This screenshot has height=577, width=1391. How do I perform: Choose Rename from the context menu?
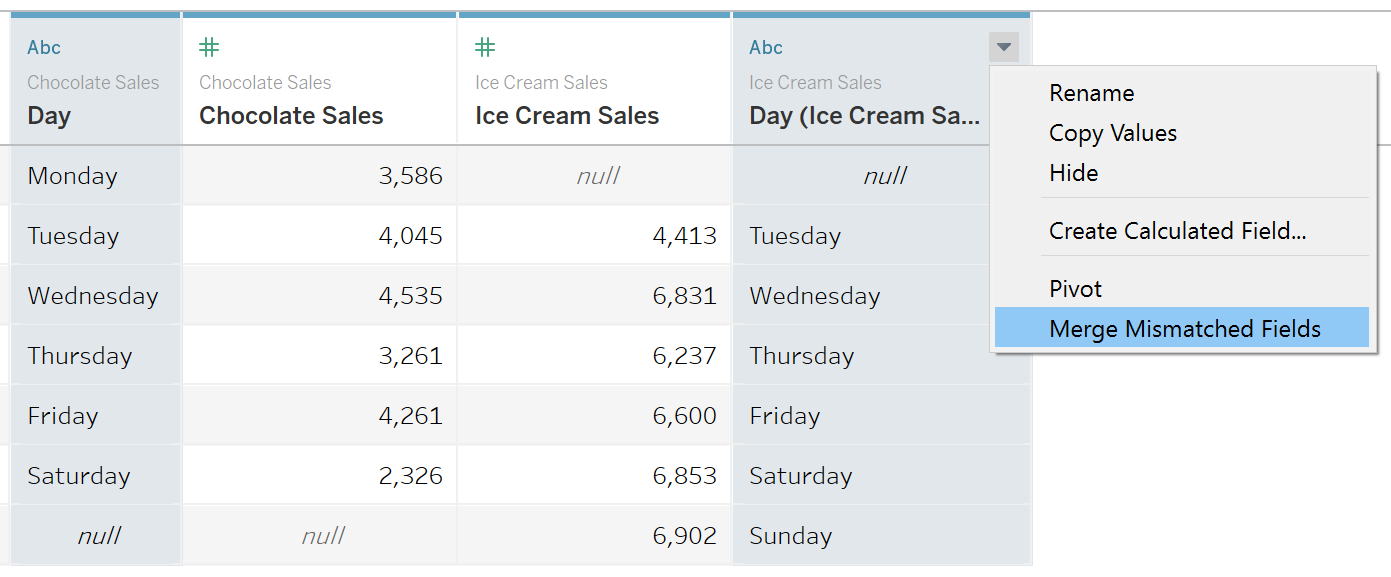coord(1092,93)
